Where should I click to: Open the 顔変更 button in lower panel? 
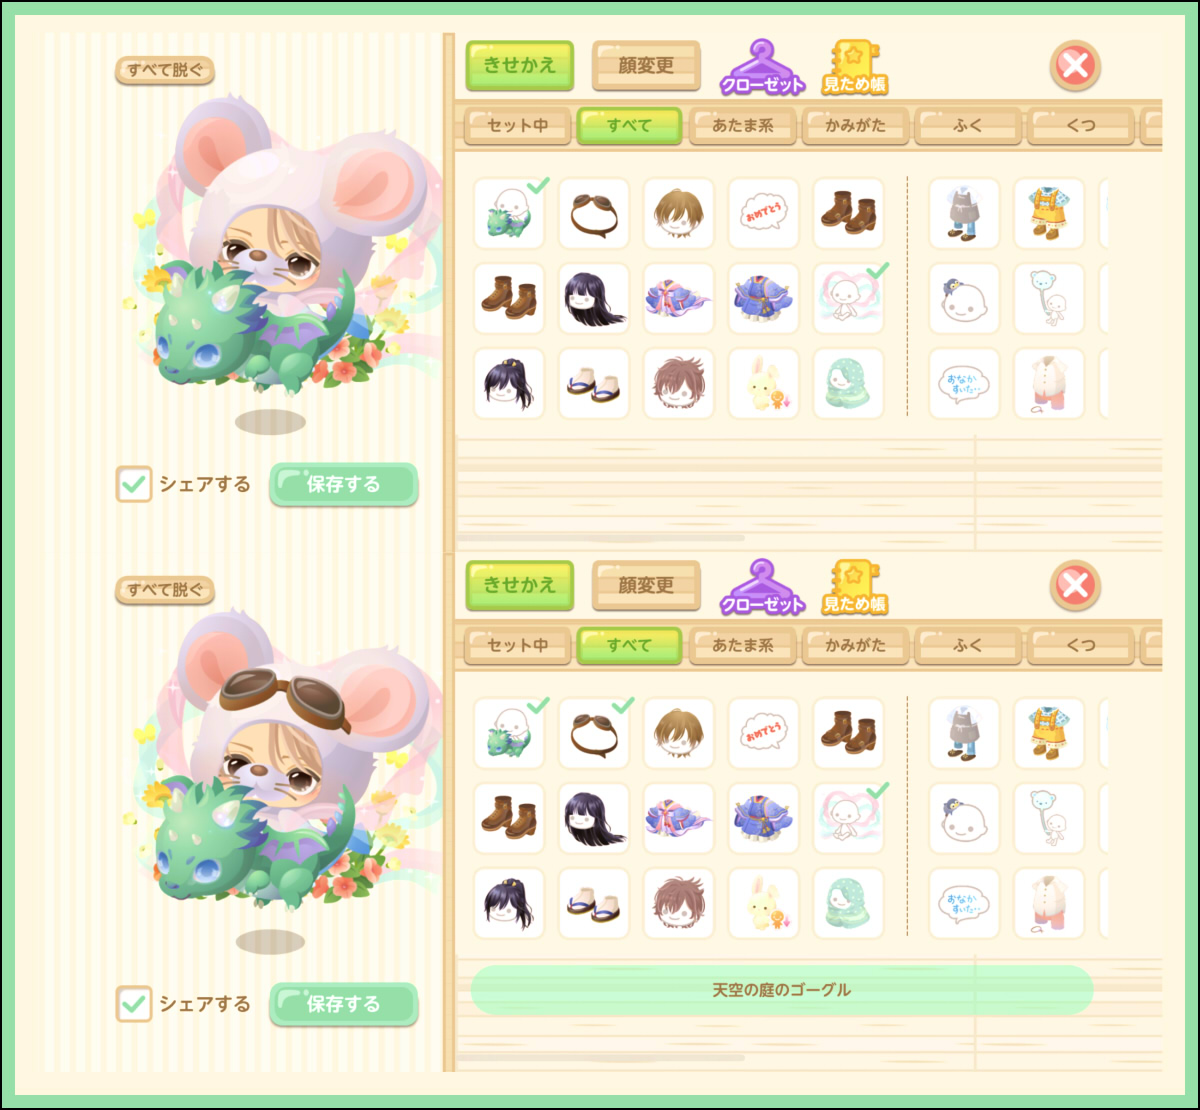(x=646, y=585)
